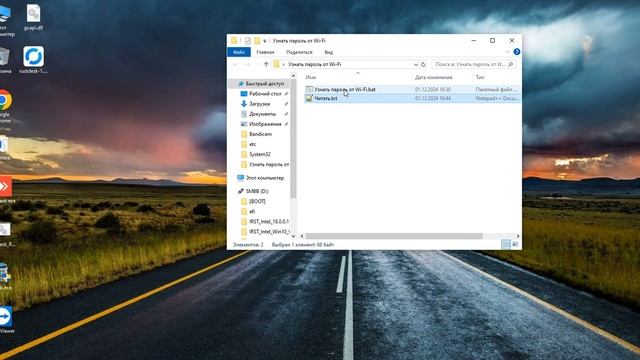Click the icon of the .bat file
Viewport: 640px width, 360px height.
click(x=309, y=89)
